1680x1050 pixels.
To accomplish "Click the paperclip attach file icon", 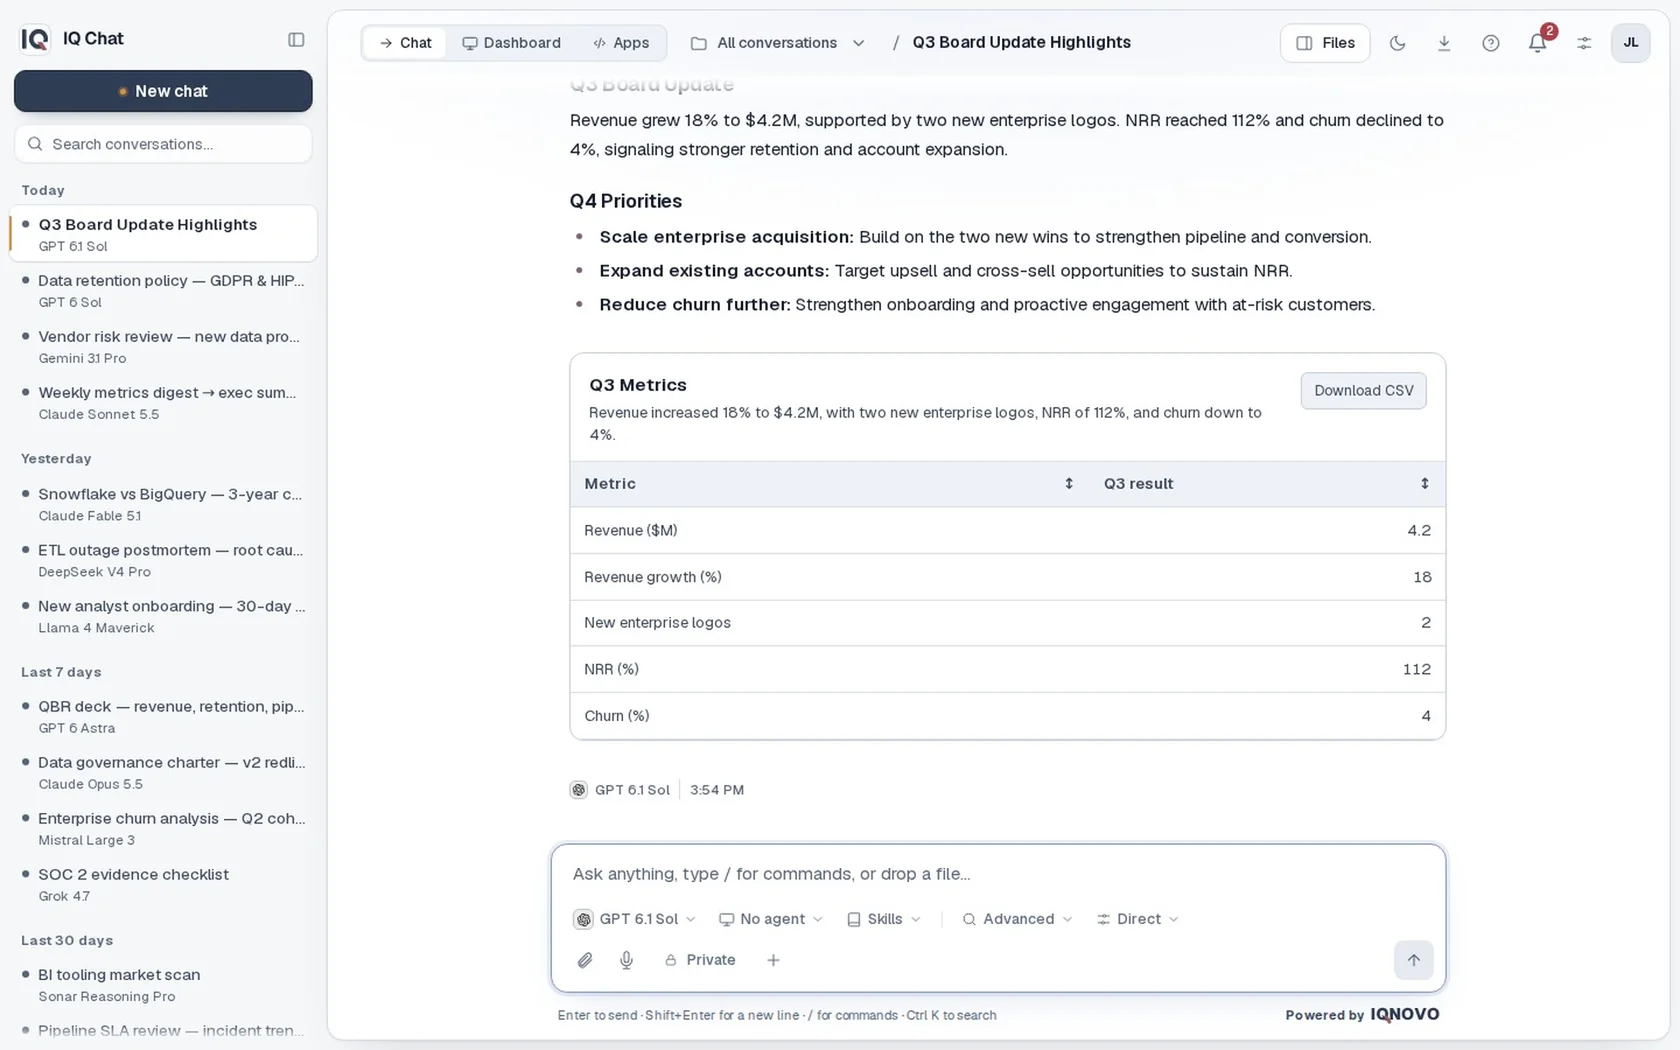I will tap(585, 960).
